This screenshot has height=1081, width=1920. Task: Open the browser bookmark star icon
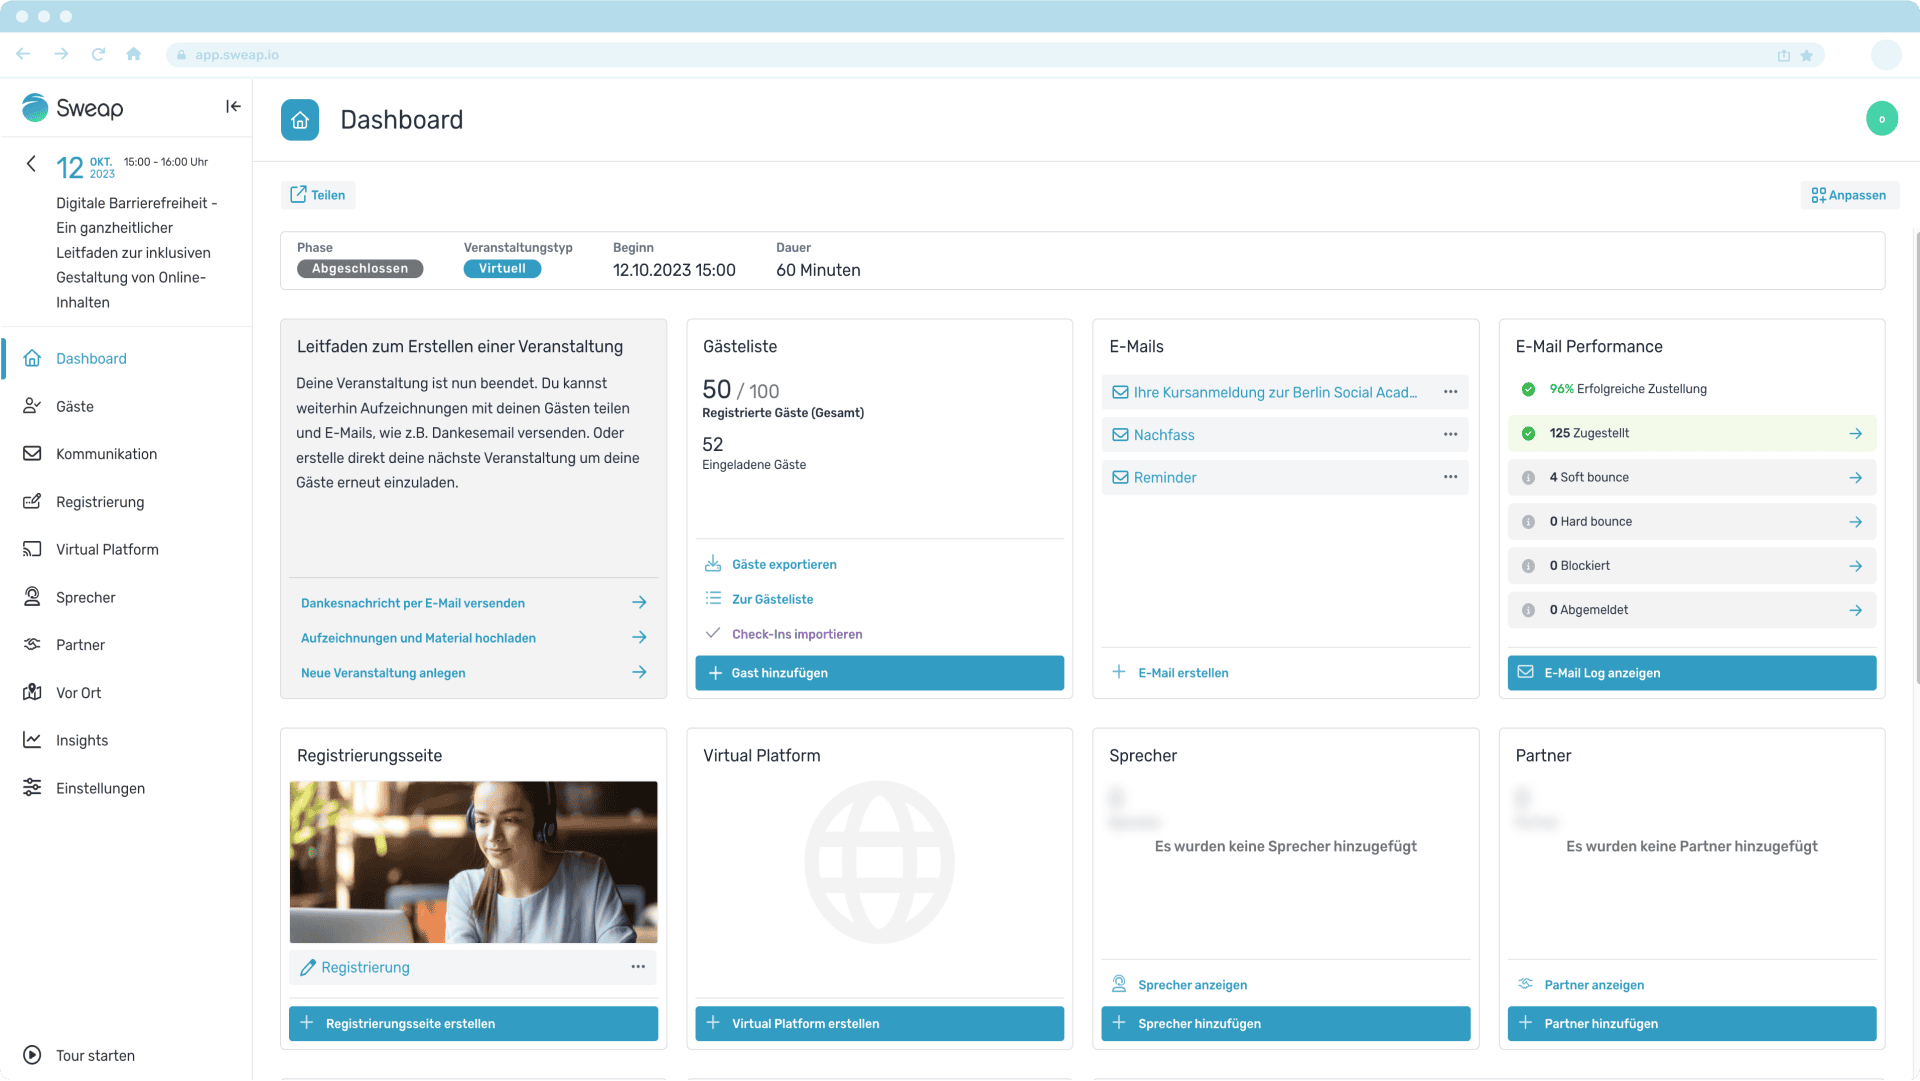(x=1806, y=55)
